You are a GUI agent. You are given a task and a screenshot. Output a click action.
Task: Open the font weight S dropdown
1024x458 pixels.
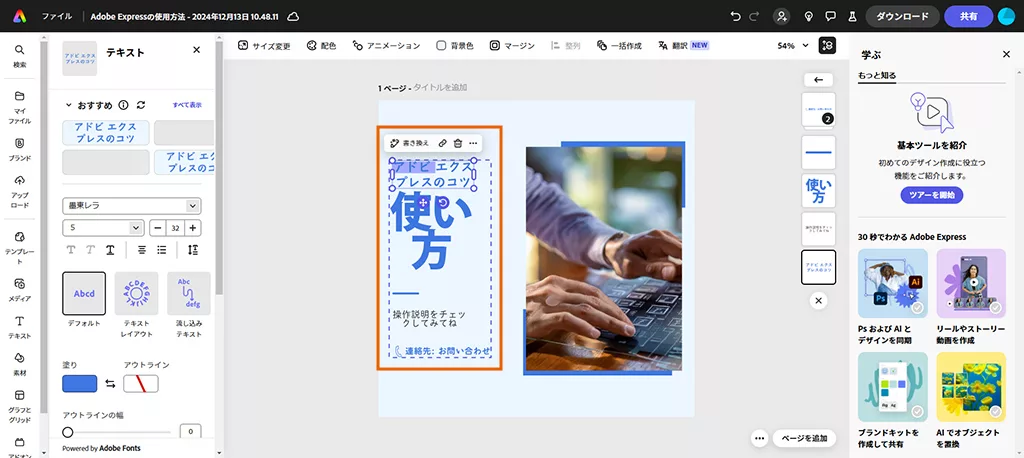103,228
